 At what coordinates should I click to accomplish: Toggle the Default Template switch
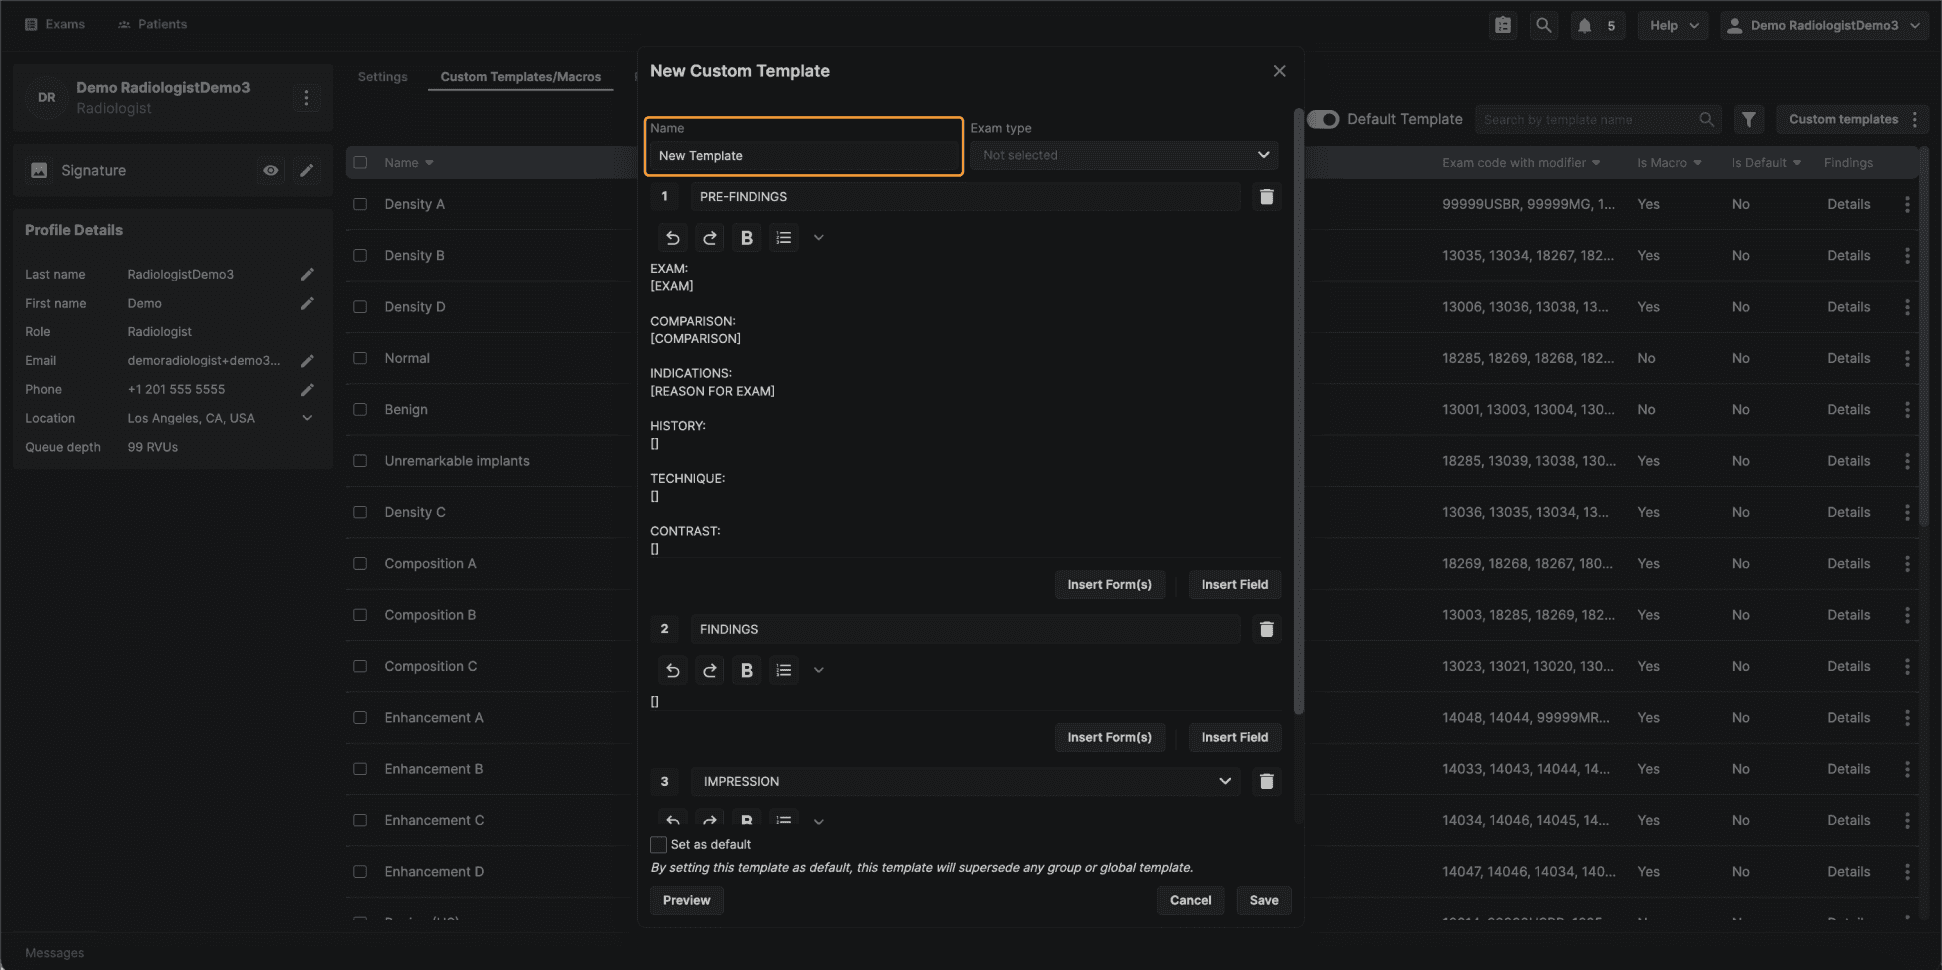click(x=1323, y=119)
